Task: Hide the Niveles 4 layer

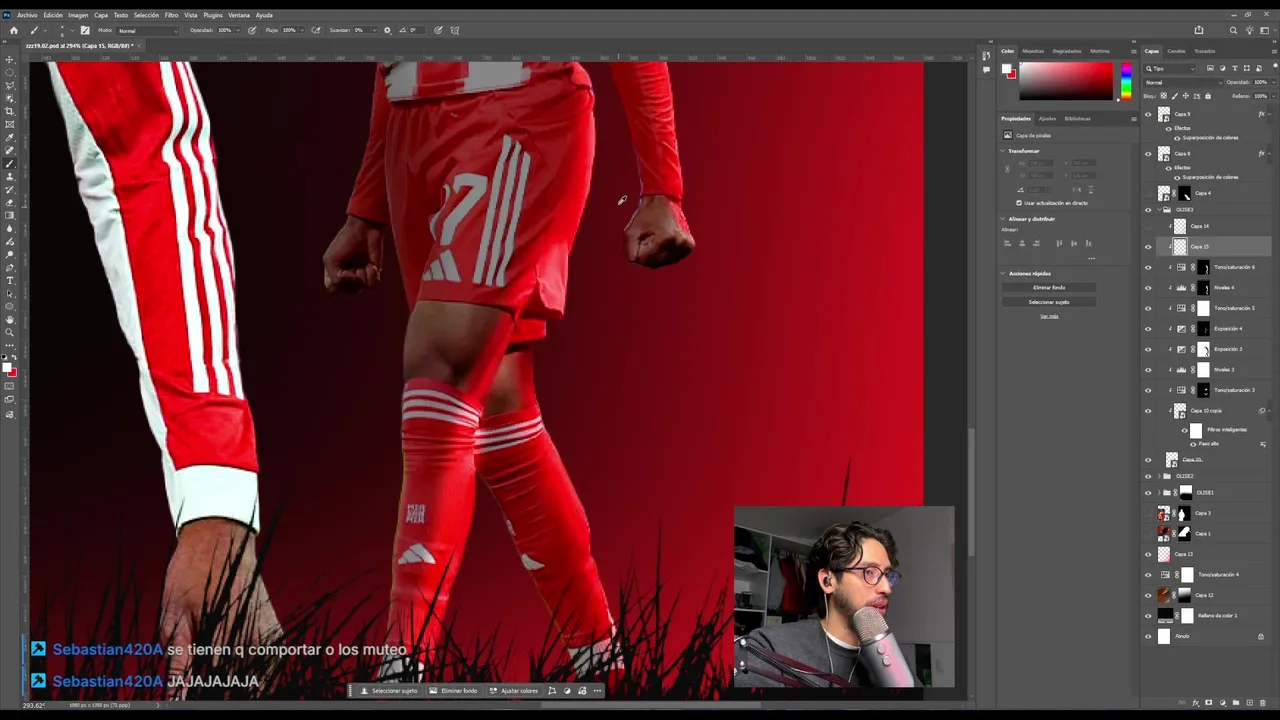Action: pos(1148,288)
